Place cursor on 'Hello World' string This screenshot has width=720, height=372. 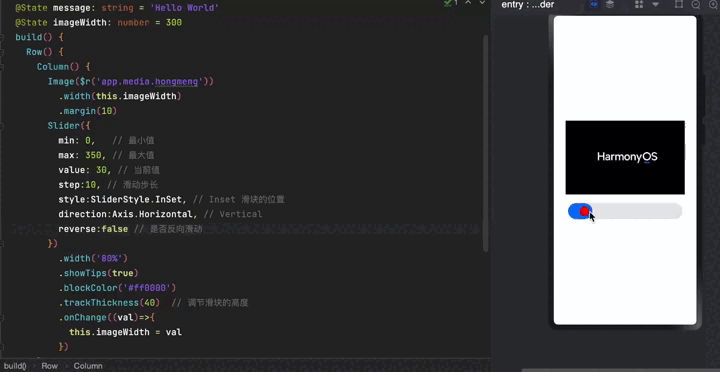tap(186, 8)
